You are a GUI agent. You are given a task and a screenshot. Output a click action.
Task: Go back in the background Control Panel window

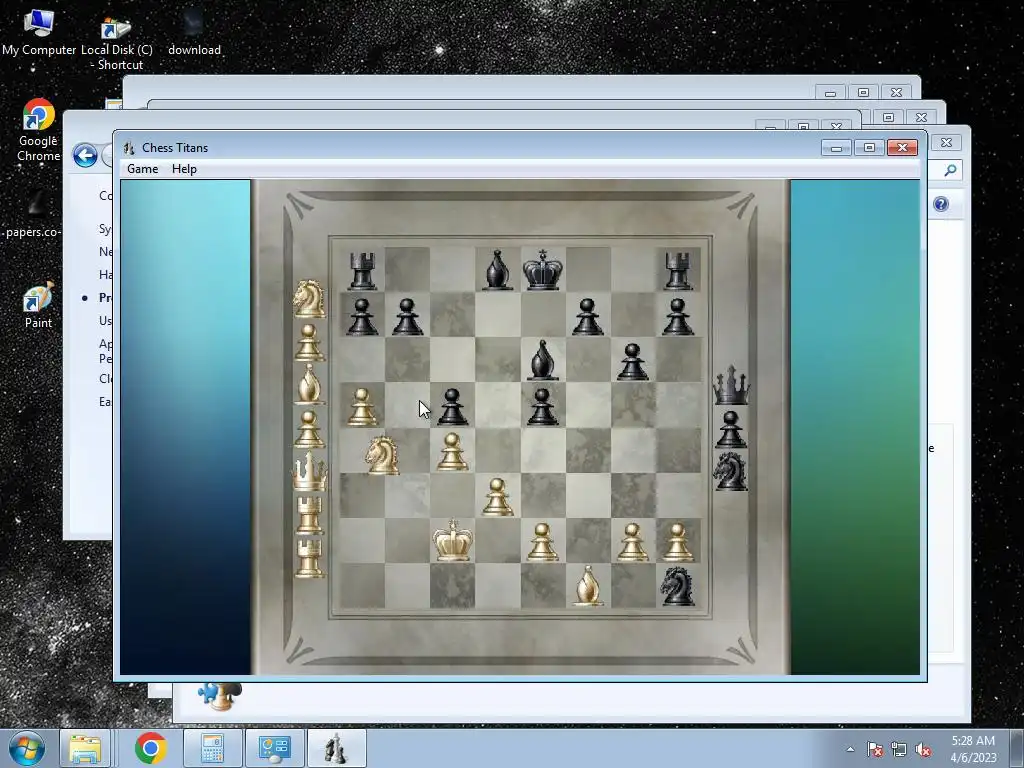pos(86,155)
